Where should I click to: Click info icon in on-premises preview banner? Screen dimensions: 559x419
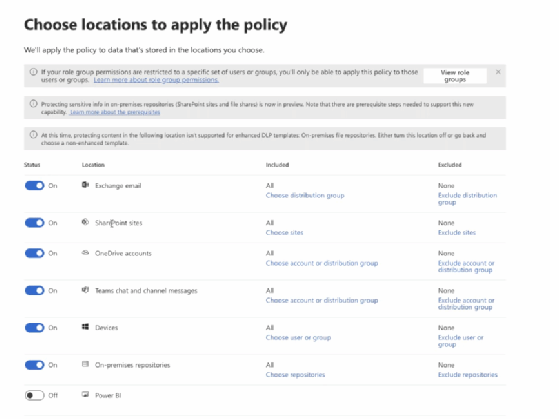(33, 104)
